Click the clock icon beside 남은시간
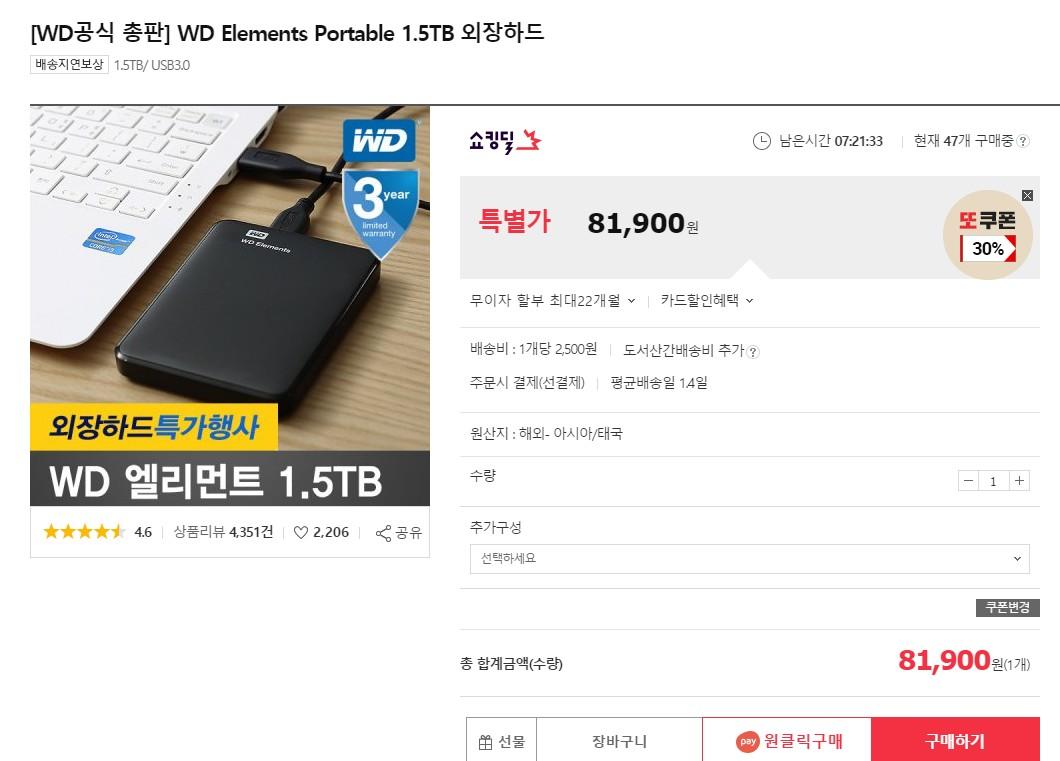The height and width of the screenshot is (761, 1060). (x=761, y=141)
